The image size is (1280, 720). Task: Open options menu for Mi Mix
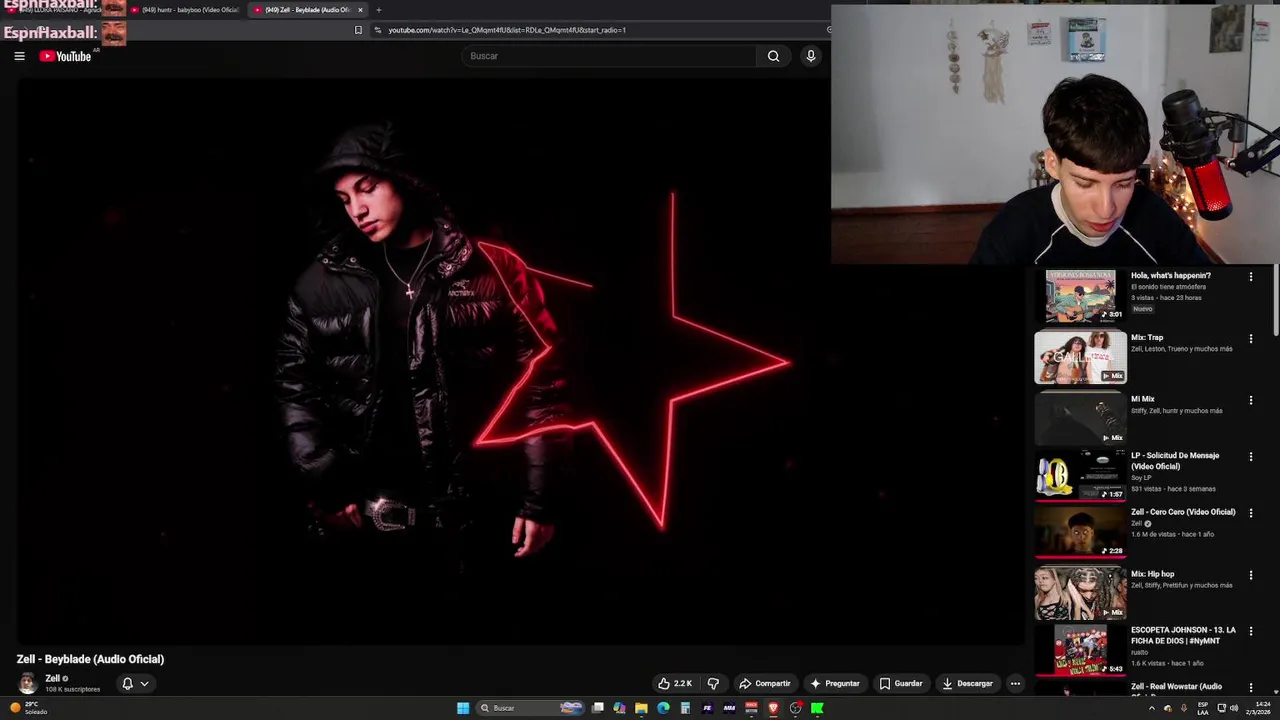click(x=1250, y=400)
